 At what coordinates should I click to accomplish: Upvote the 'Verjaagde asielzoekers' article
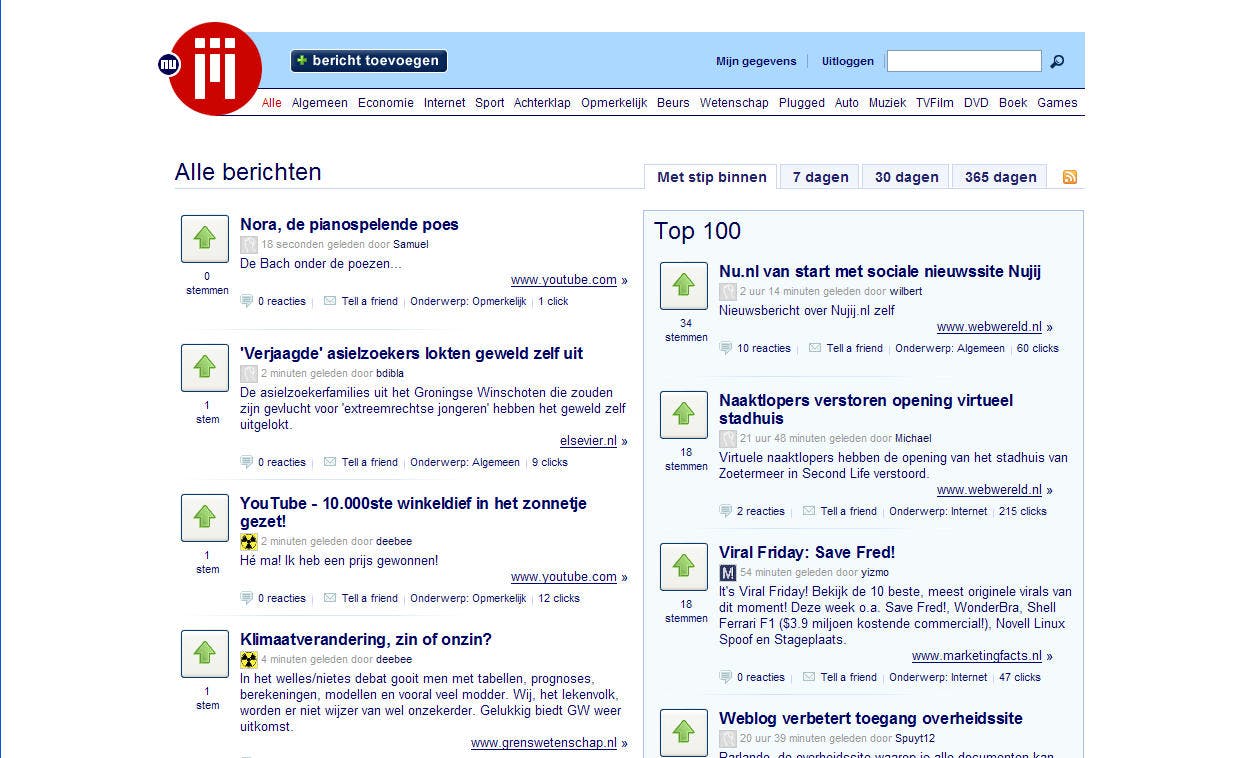204,368
